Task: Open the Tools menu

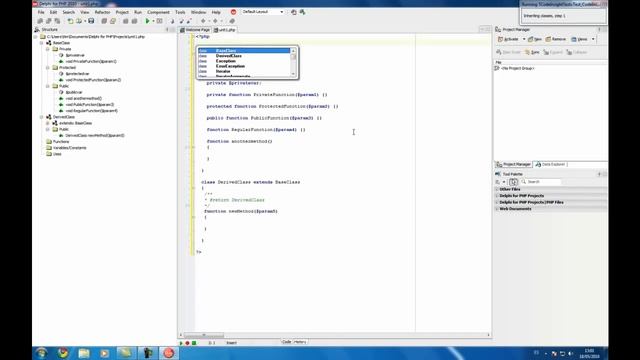Action: (180, 12)
